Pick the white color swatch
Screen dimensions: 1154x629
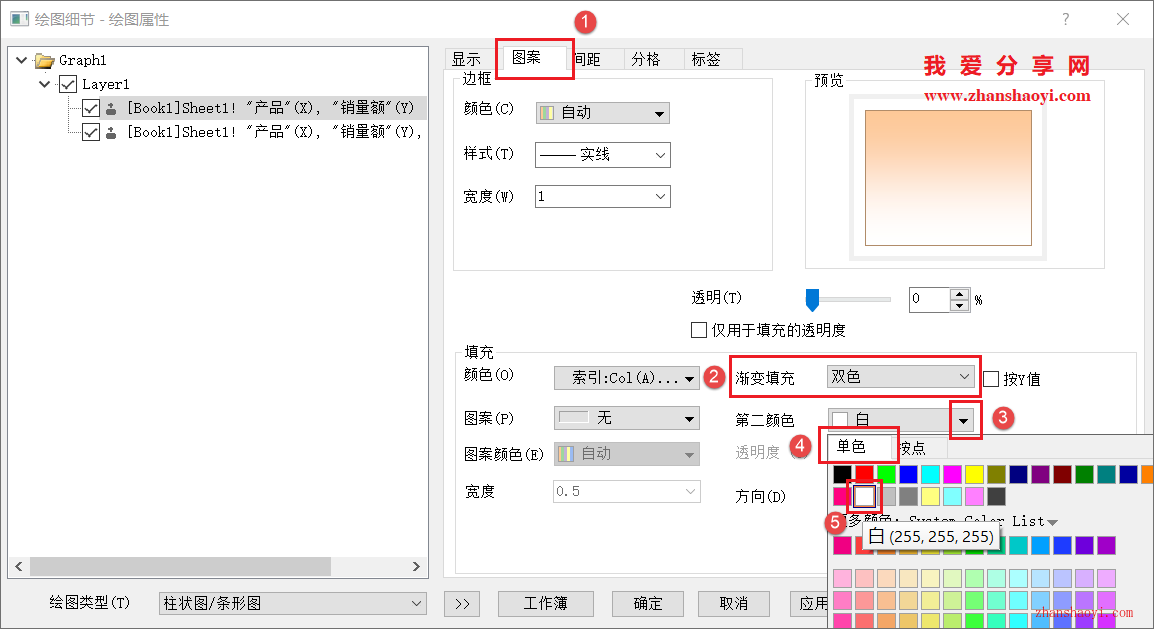point(864,496)
